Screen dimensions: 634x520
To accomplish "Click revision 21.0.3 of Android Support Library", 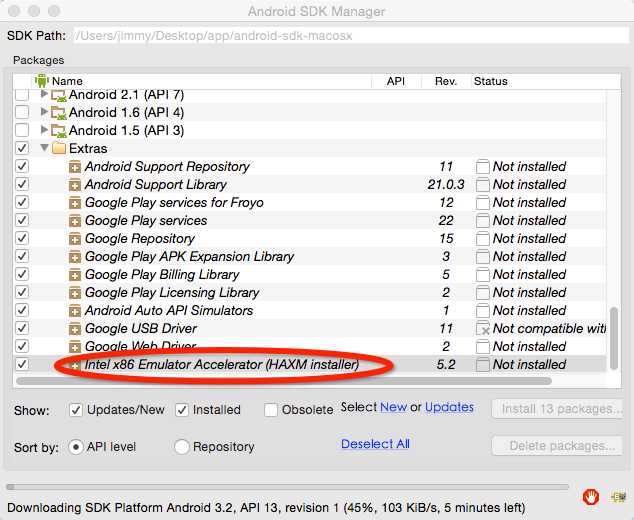I will click(x=446, y=185).
